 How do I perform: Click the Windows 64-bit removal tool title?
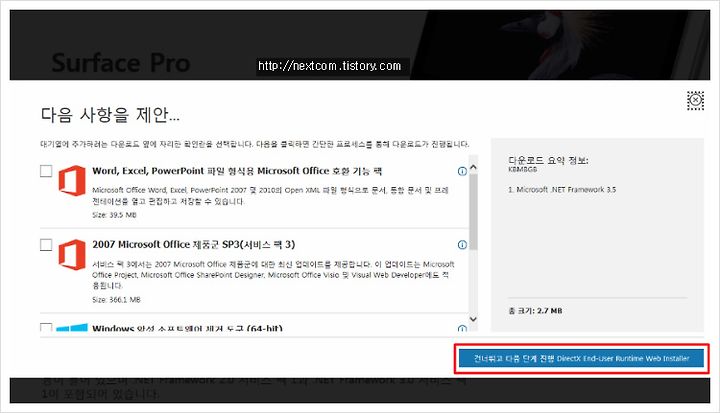187,328
